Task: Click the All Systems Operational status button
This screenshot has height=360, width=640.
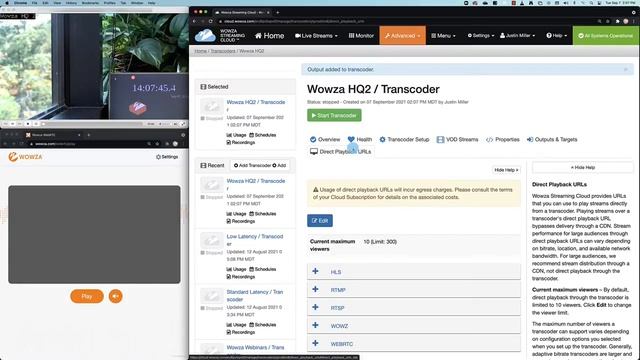Action: coord(606,36)
